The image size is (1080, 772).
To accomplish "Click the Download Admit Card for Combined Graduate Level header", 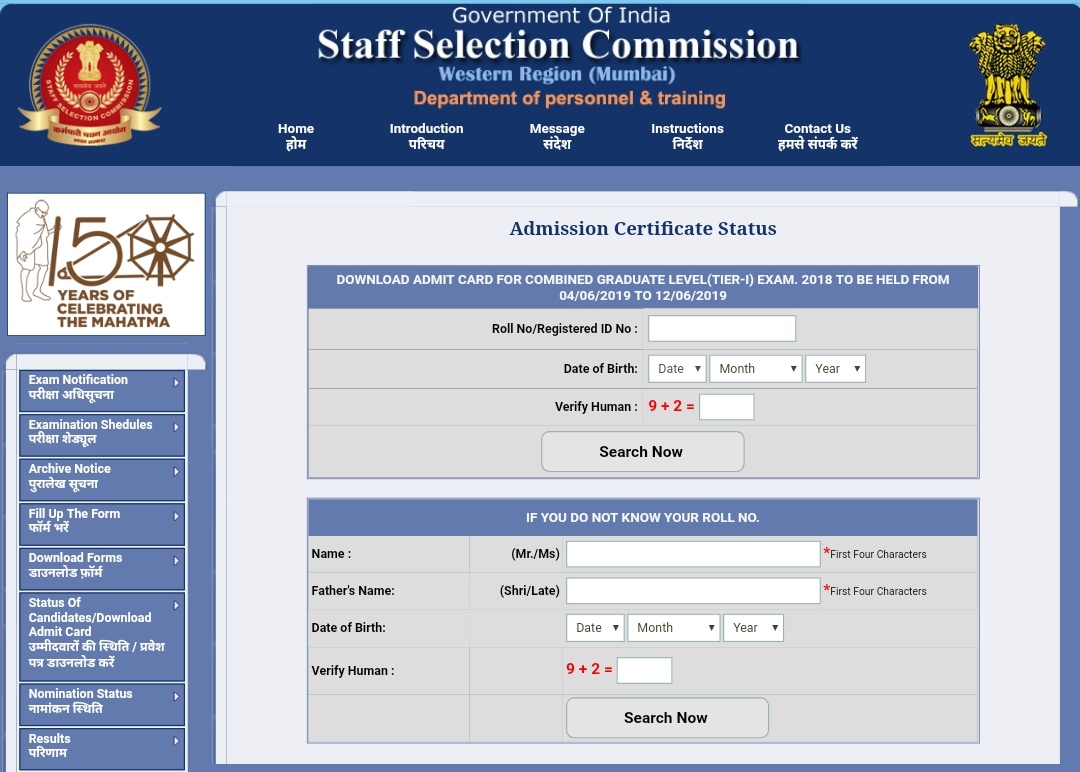I will (x=643, y=287).
